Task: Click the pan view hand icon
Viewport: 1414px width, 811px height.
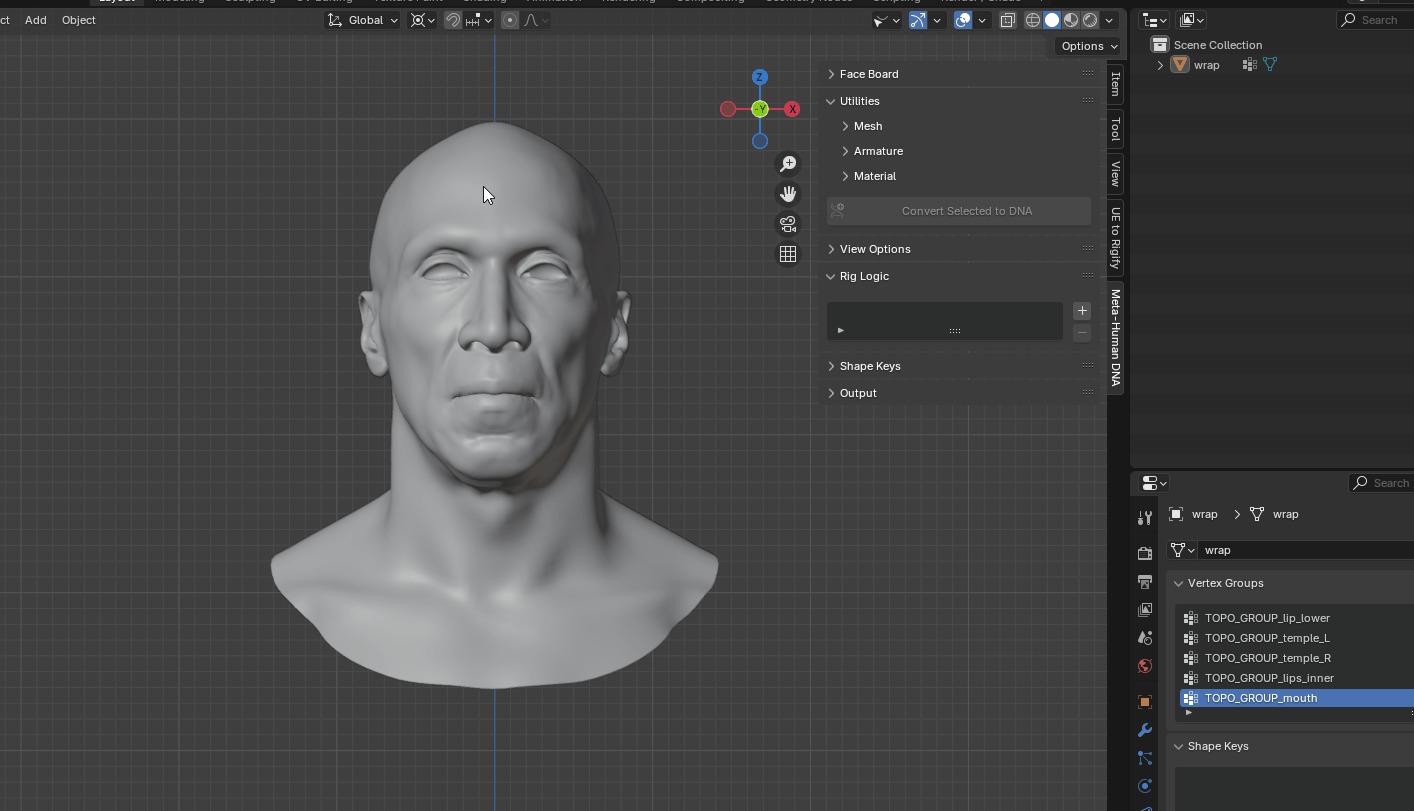Action: tap(788, 194)
